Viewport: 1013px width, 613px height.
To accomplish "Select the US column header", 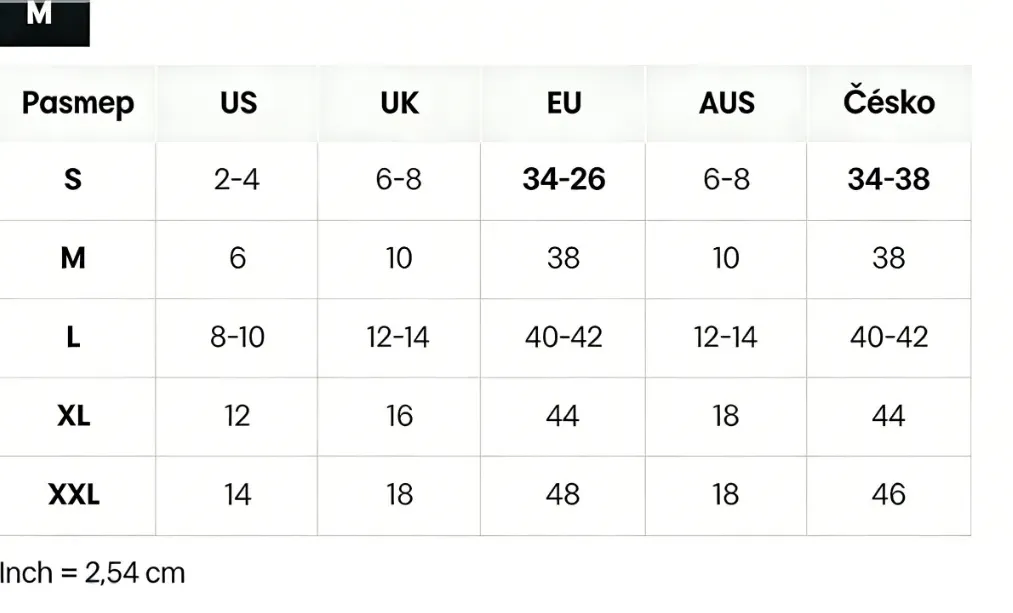I will 238,103.
